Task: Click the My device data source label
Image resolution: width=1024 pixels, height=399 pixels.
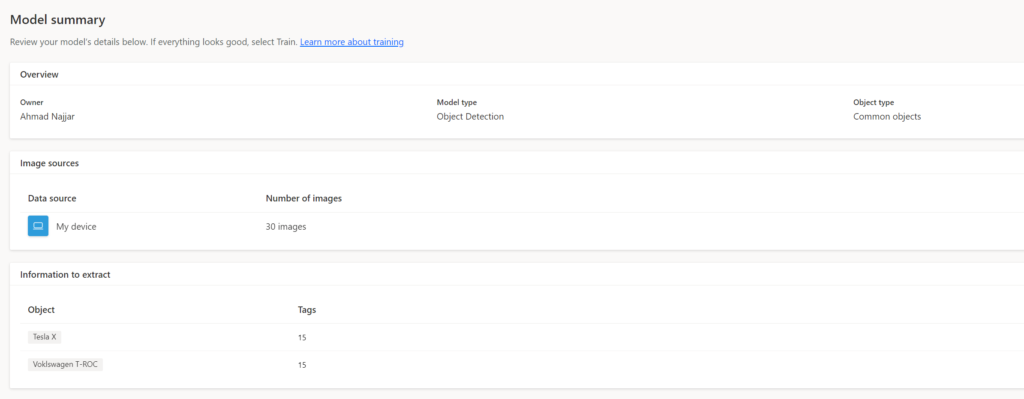Action: coord(76,227)
